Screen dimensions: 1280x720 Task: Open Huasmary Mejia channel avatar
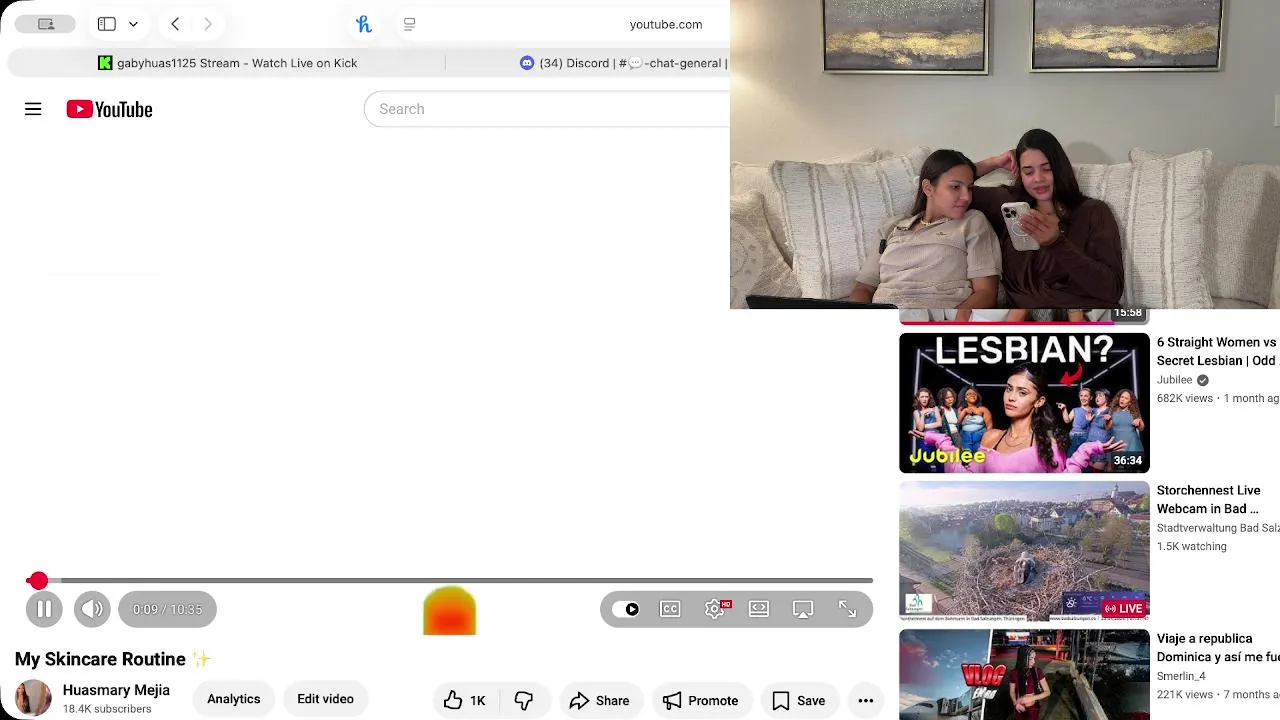[x=33, y=698]
